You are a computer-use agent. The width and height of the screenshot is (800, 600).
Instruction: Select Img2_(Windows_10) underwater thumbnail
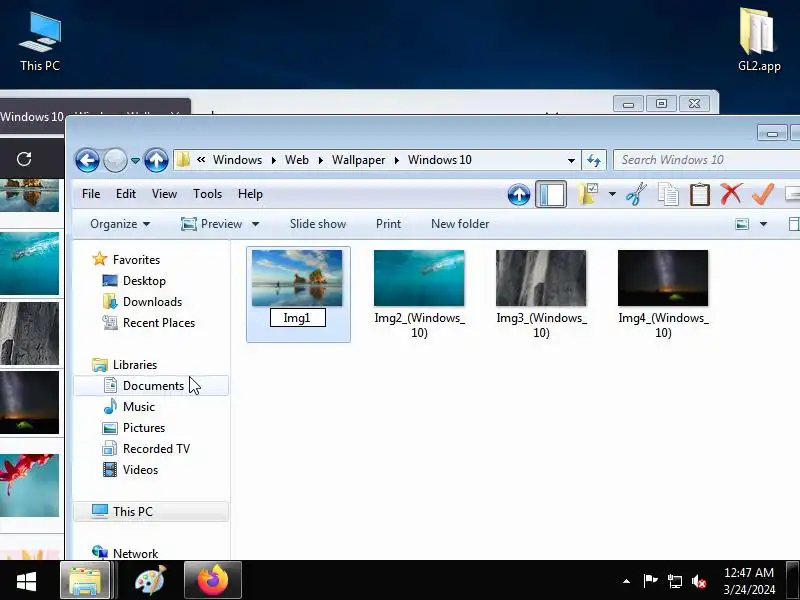(x=419, y=278)
